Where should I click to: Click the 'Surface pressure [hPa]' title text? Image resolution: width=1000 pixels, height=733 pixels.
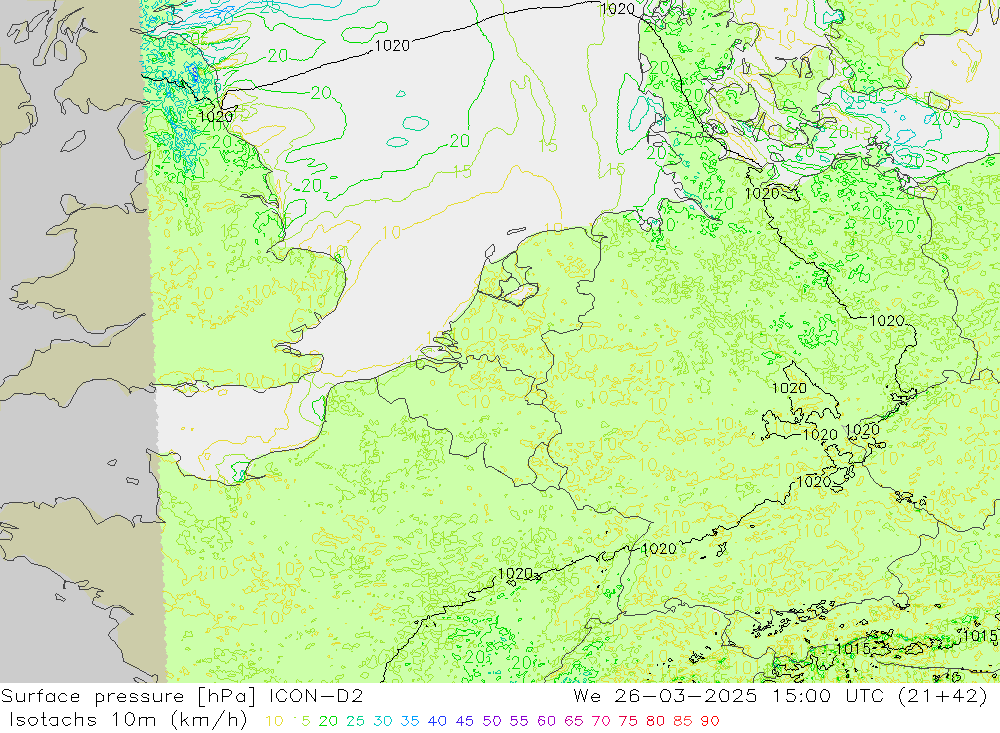click(x=128, y=696)
